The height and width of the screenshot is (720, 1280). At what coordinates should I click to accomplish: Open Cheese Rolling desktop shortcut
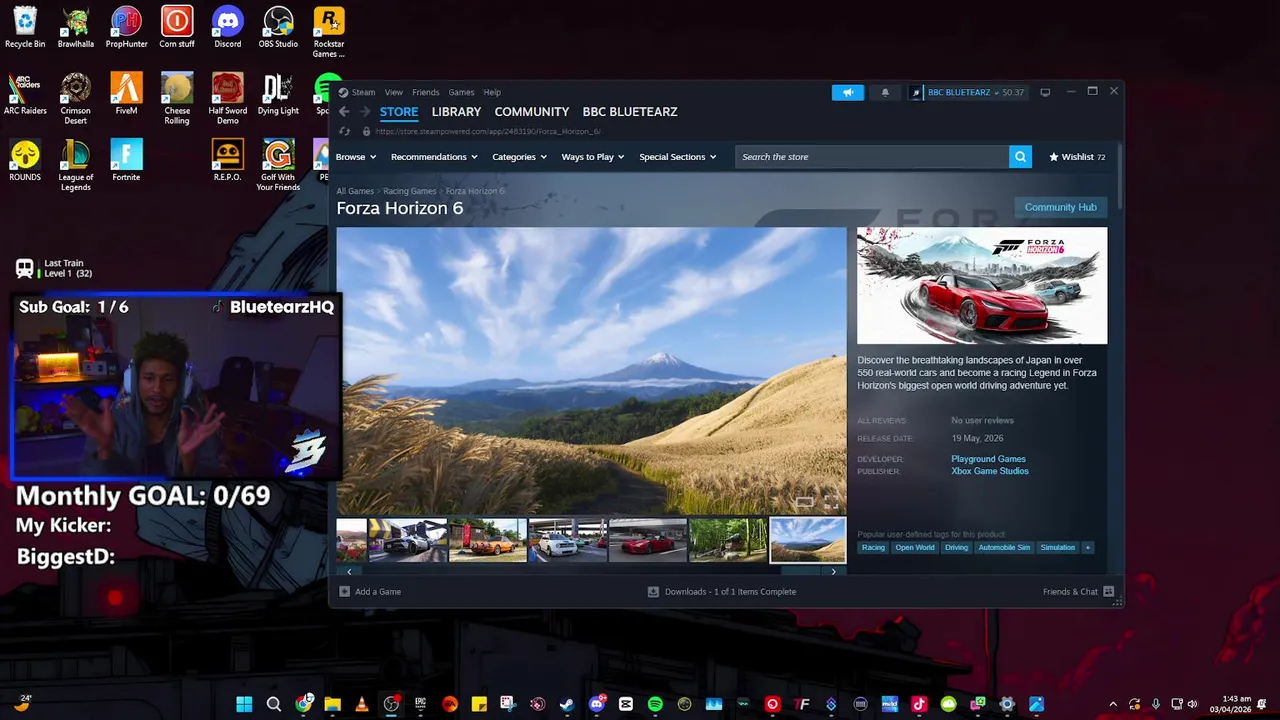[177, 99]
